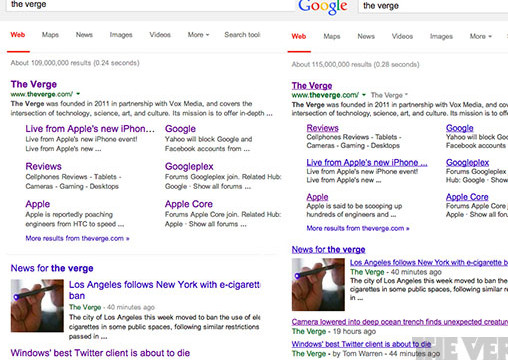Image resolution: width=508 pixels, height=360 pixels.
Task: Open underlined 'News for the verge' heading on right
Action: coord(328,250)
